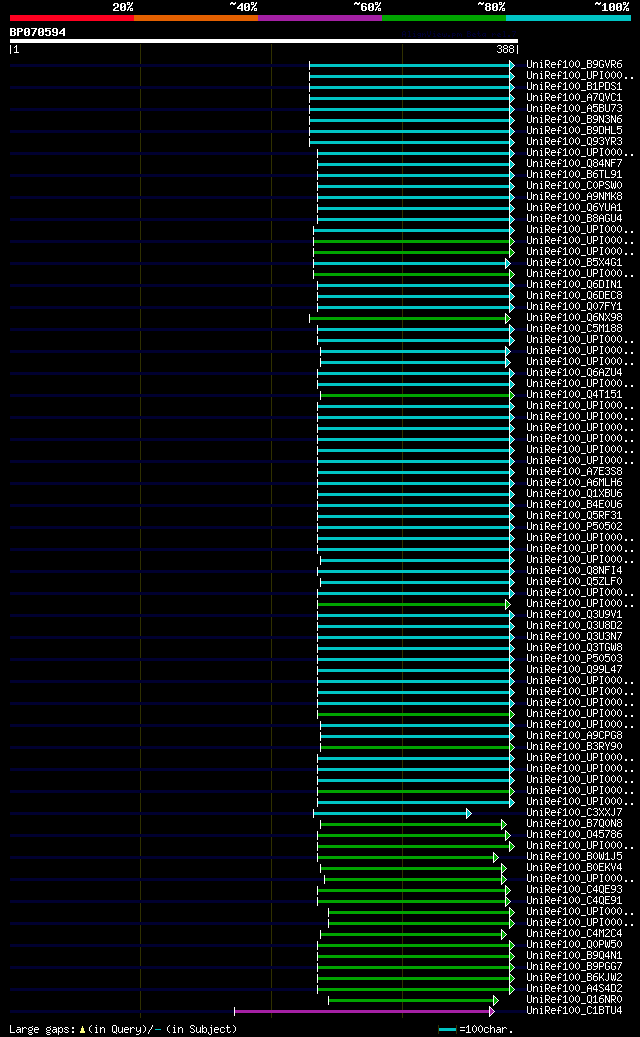Click the UniRef100_P50502 label

point(574,526)
